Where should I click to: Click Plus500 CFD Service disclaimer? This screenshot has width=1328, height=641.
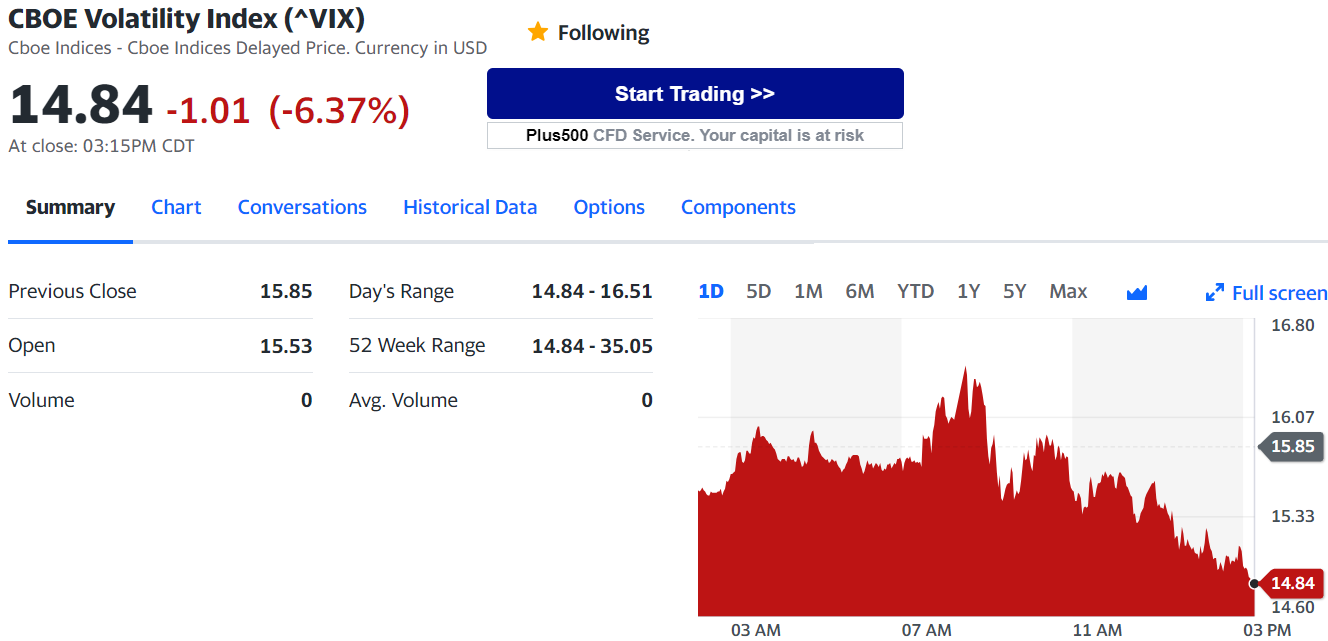[x=695, y=135]
